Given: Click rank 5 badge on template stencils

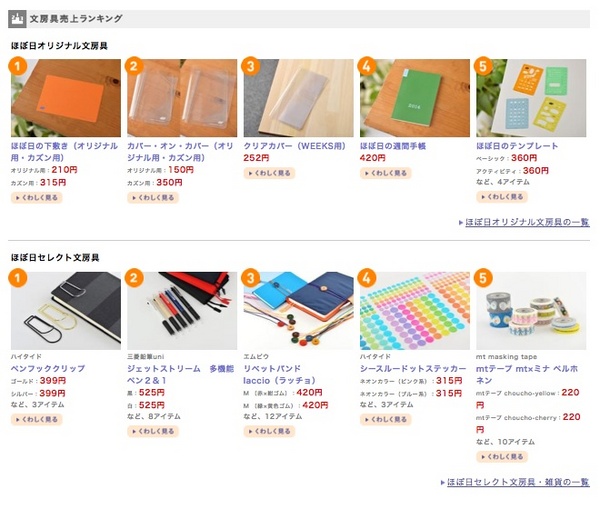Looking at the screenshot, I should (483, 66).
